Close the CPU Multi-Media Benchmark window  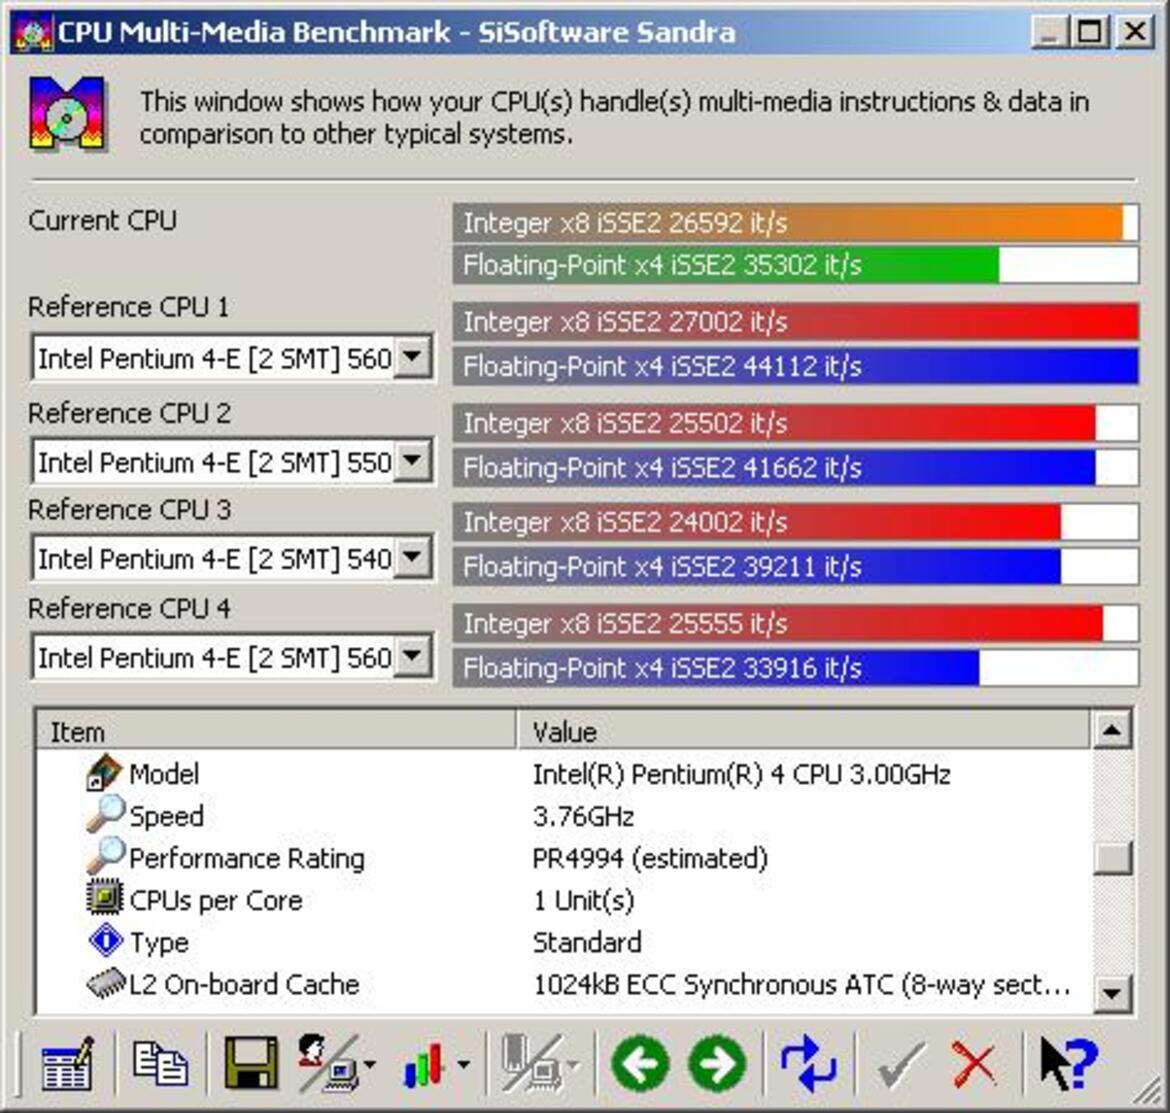1135,32
